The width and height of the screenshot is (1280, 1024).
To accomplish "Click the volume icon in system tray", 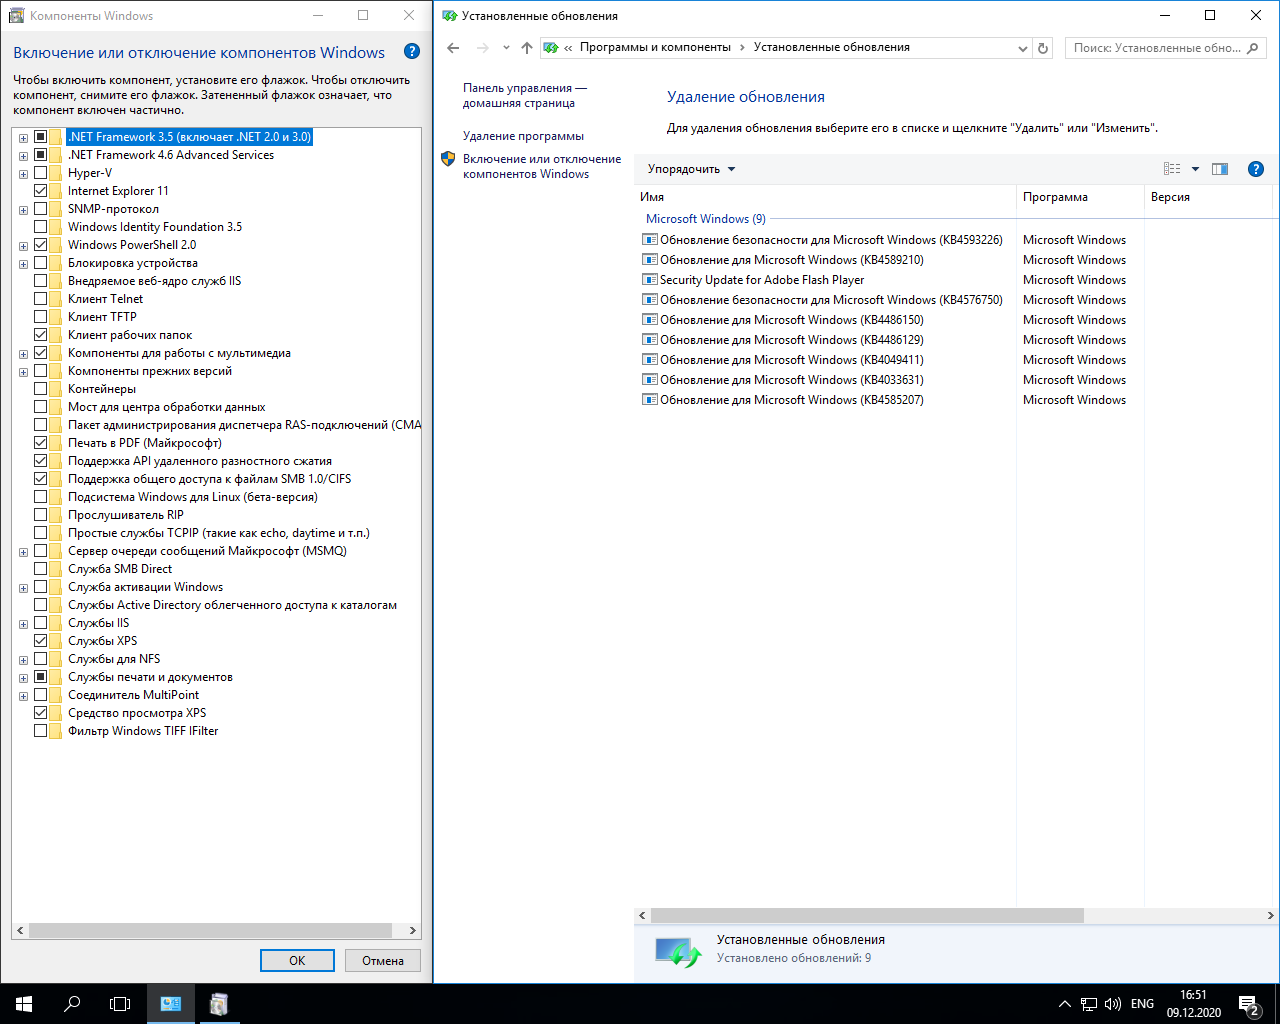I will coord(1112,1004).
